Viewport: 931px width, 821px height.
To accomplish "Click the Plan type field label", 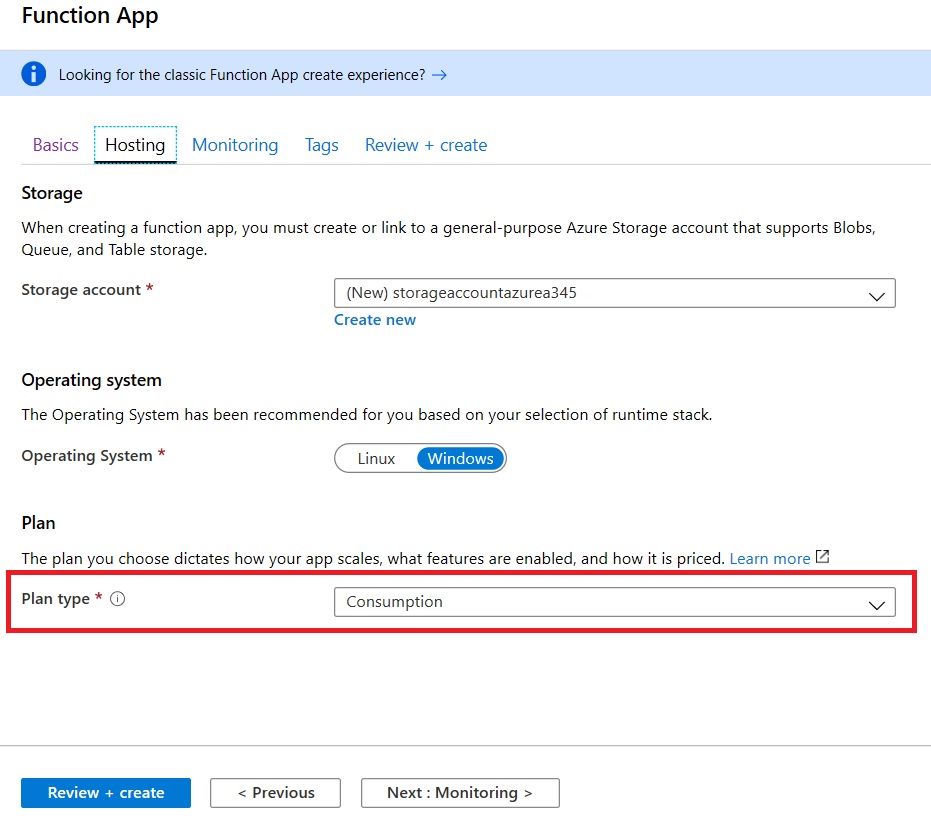I will click(x=57, y=599).
